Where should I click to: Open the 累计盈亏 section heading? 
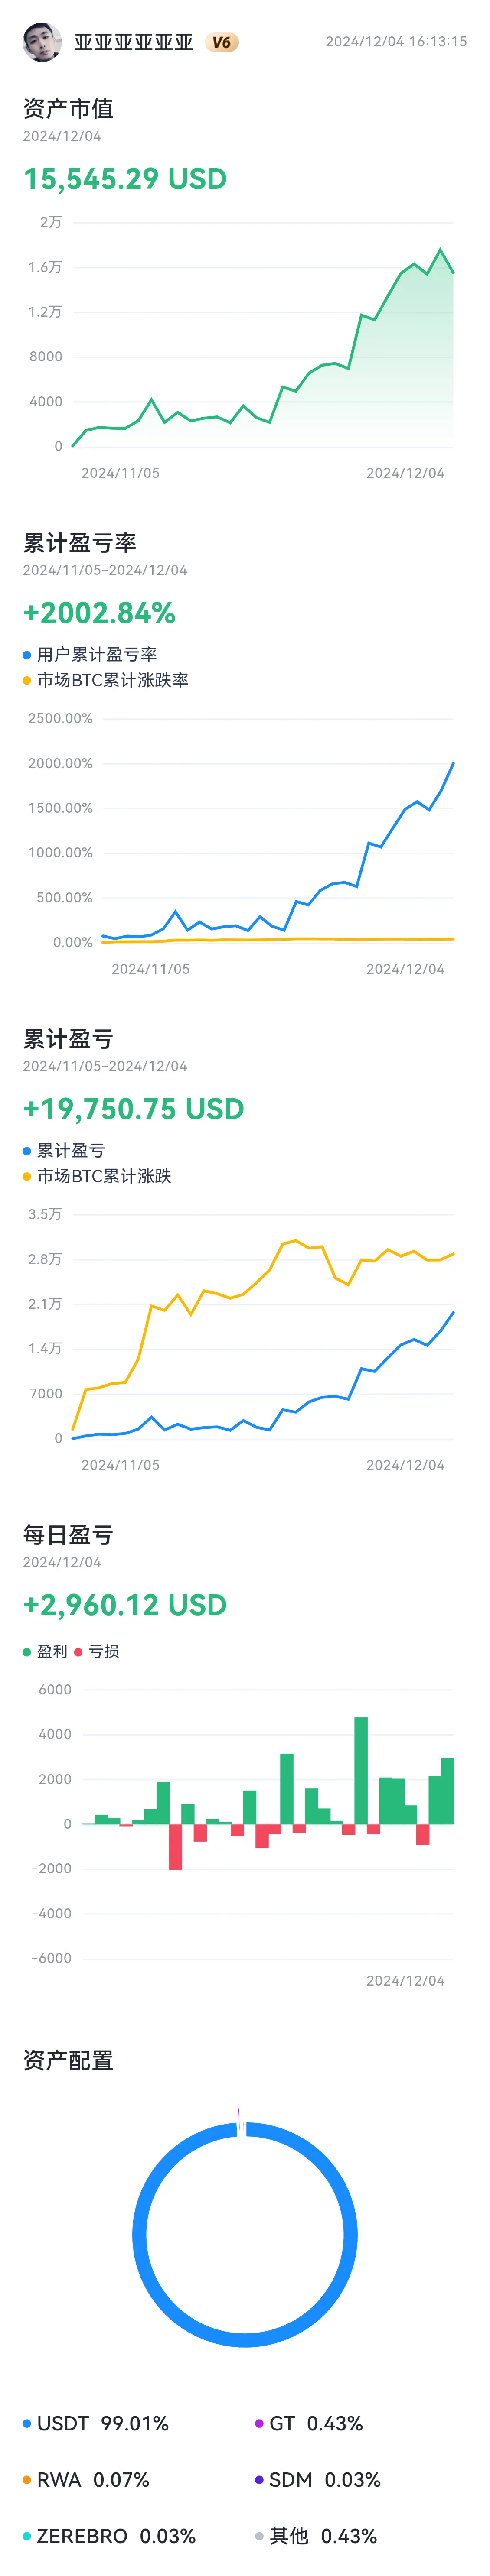click(x=68, y=1039)
